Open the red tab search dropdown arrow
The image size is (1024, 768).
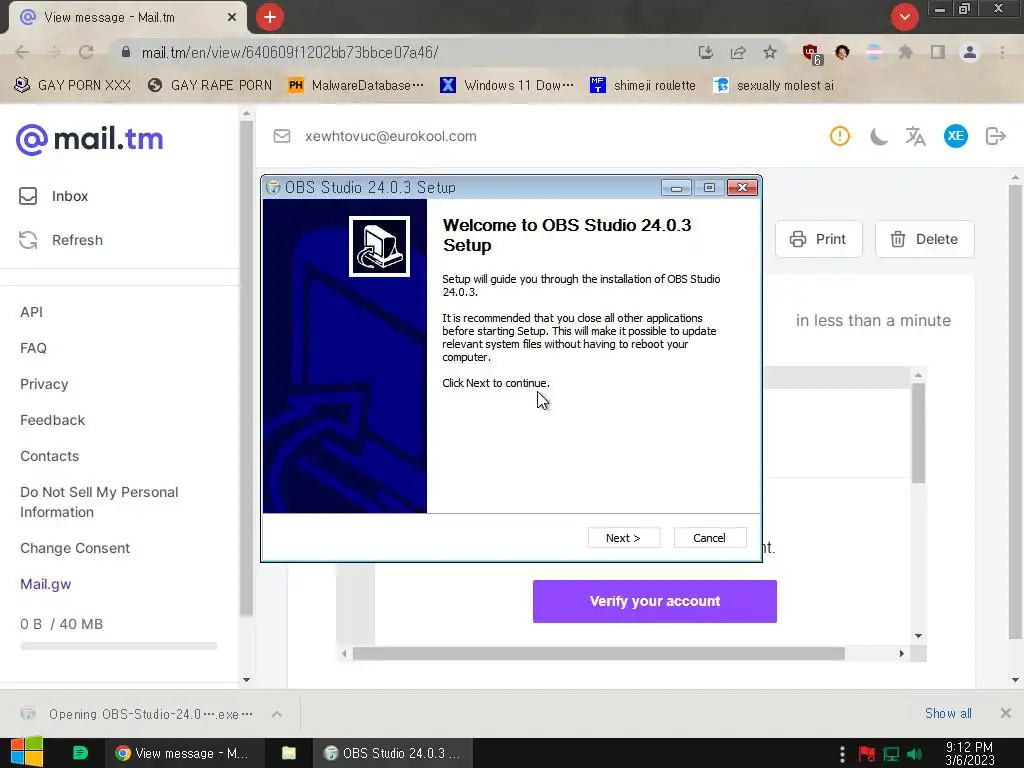tap(904, 17)
